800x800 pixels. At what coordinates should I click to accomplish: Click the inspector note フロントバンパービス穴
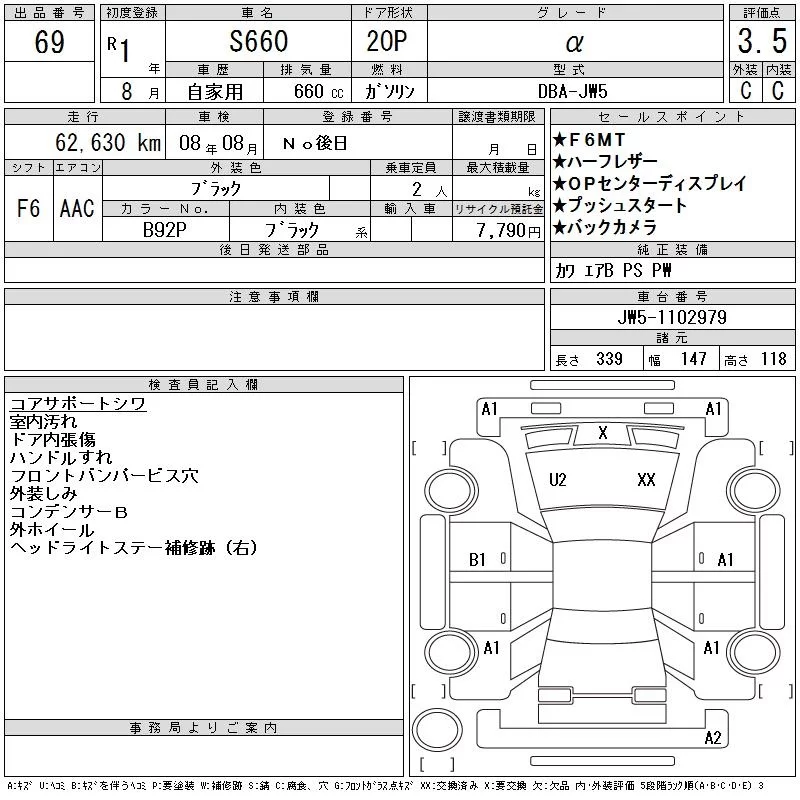[105, 476]
